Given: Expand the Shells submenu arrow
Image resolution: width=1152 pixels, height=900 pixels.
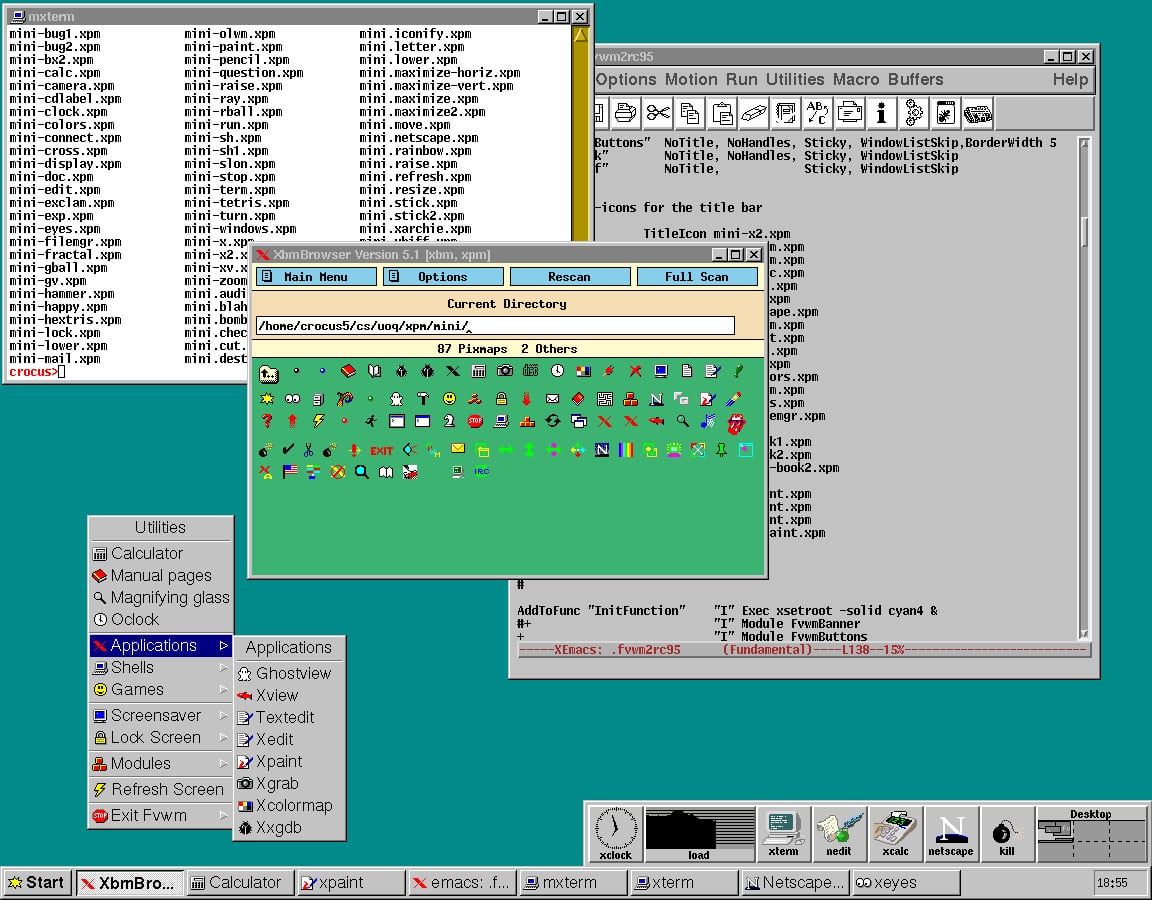Looking at the screenshot, I should tap(222, 667).
